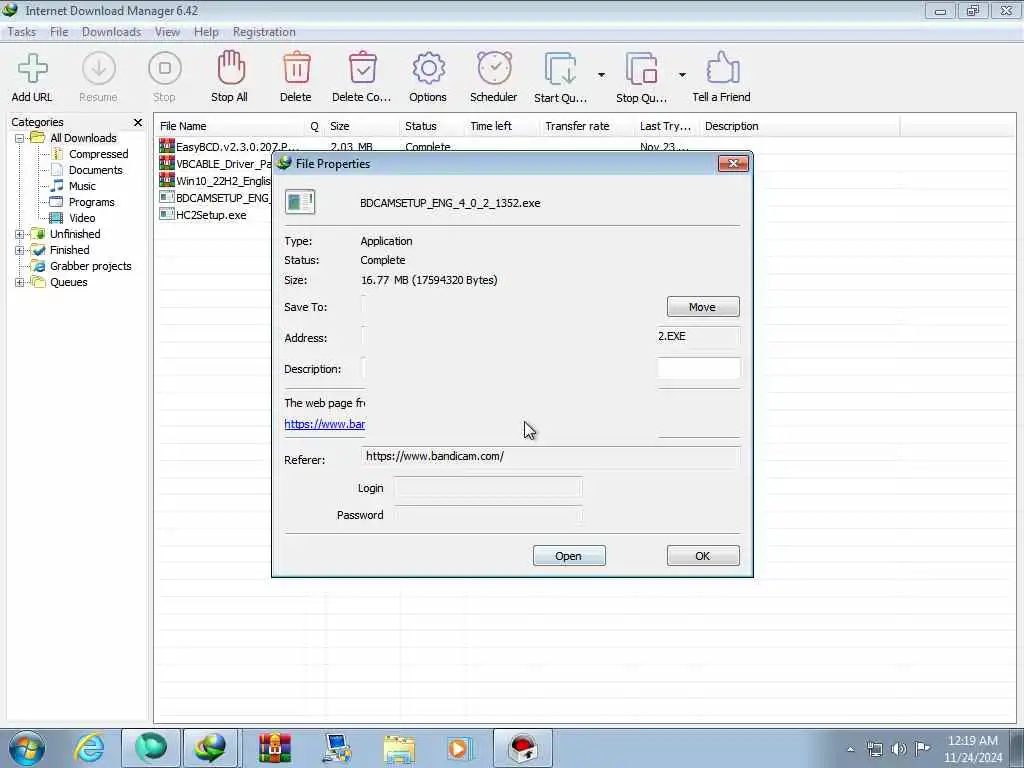Viewport: 1024px width, 768px height.
Task: Expand the Finished tree node
Action: 20,250
